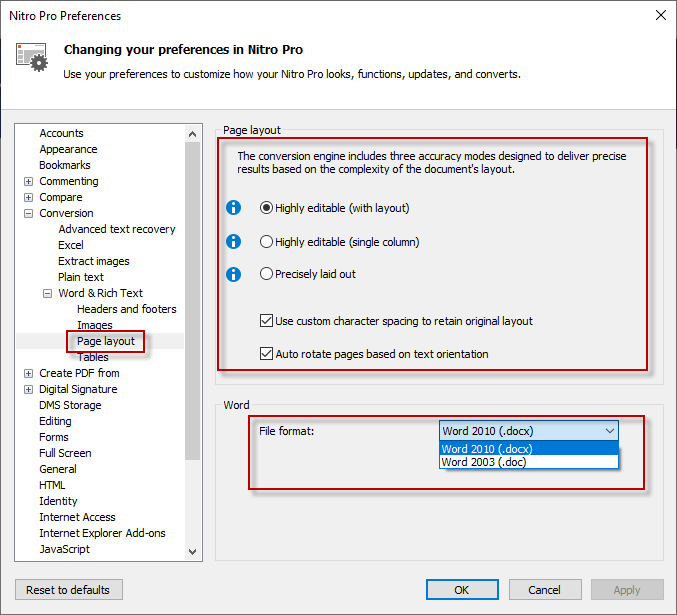Select the Compare category label
The width and height of the screenshot is (677, 615).
(x=60, y=197)
